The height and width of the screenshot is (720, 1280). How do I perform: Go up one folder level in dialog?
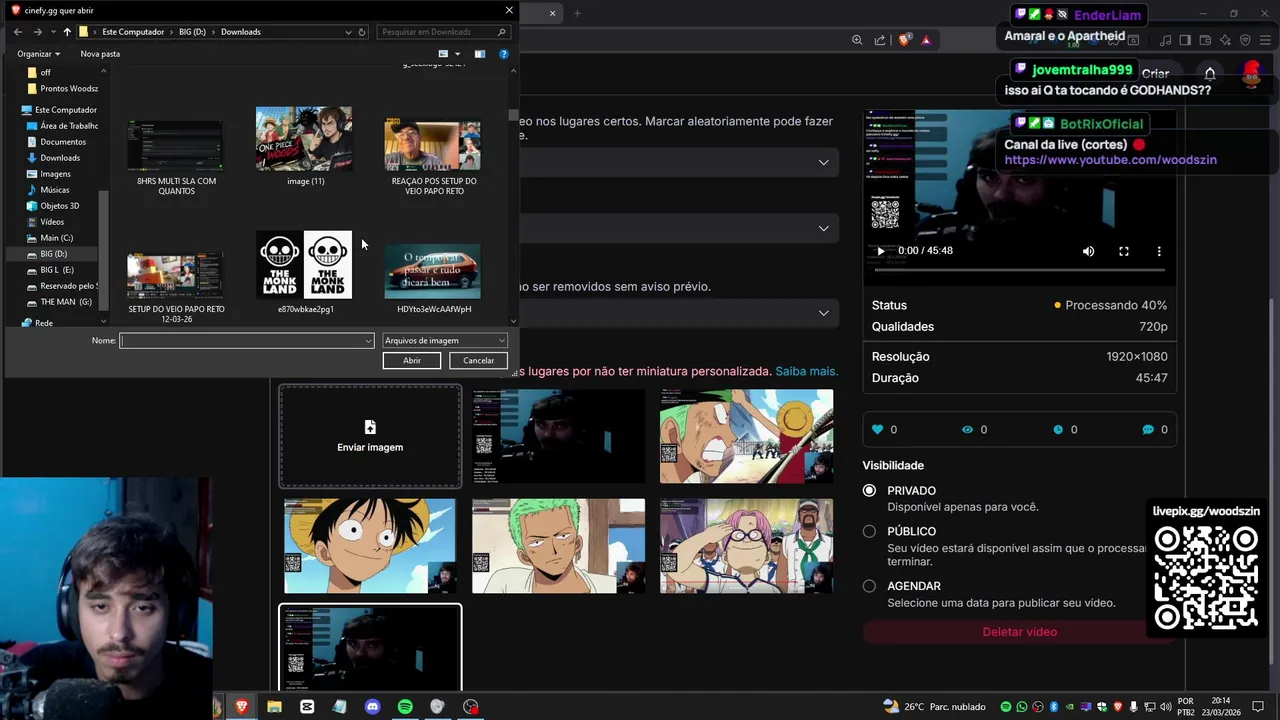tap(67, 32)
